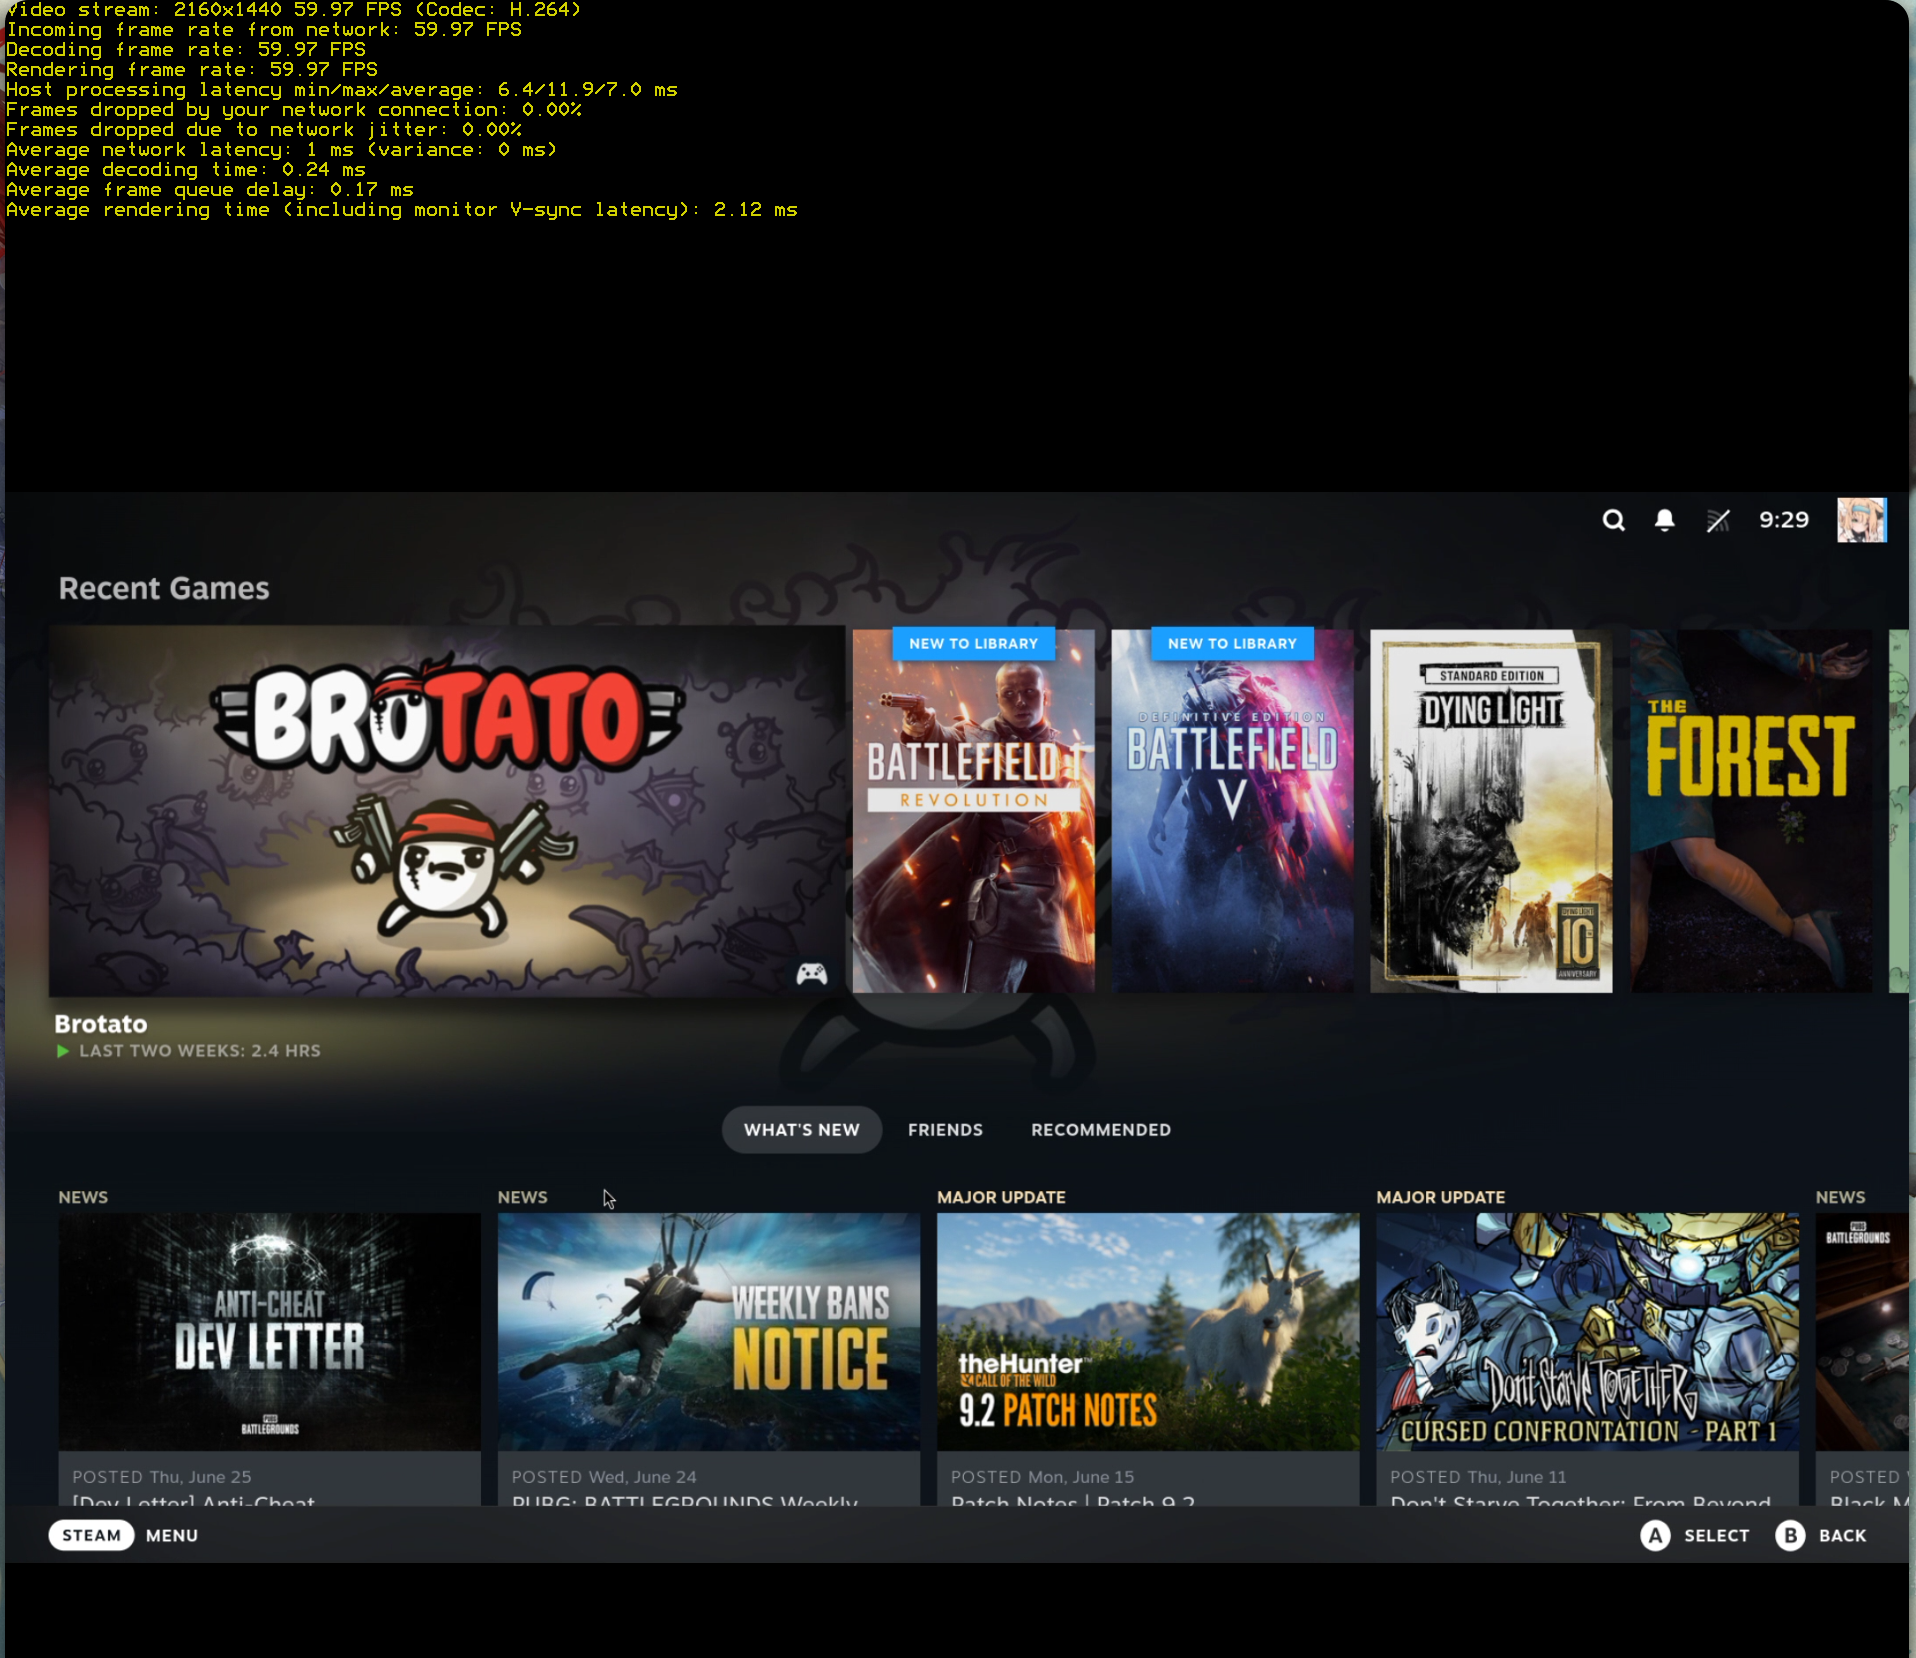Click NEW TO LIBRARY badge on Battlefield 1
Image resolution: width=1916 pixels, height=1658 pixels.
[973, 643]
